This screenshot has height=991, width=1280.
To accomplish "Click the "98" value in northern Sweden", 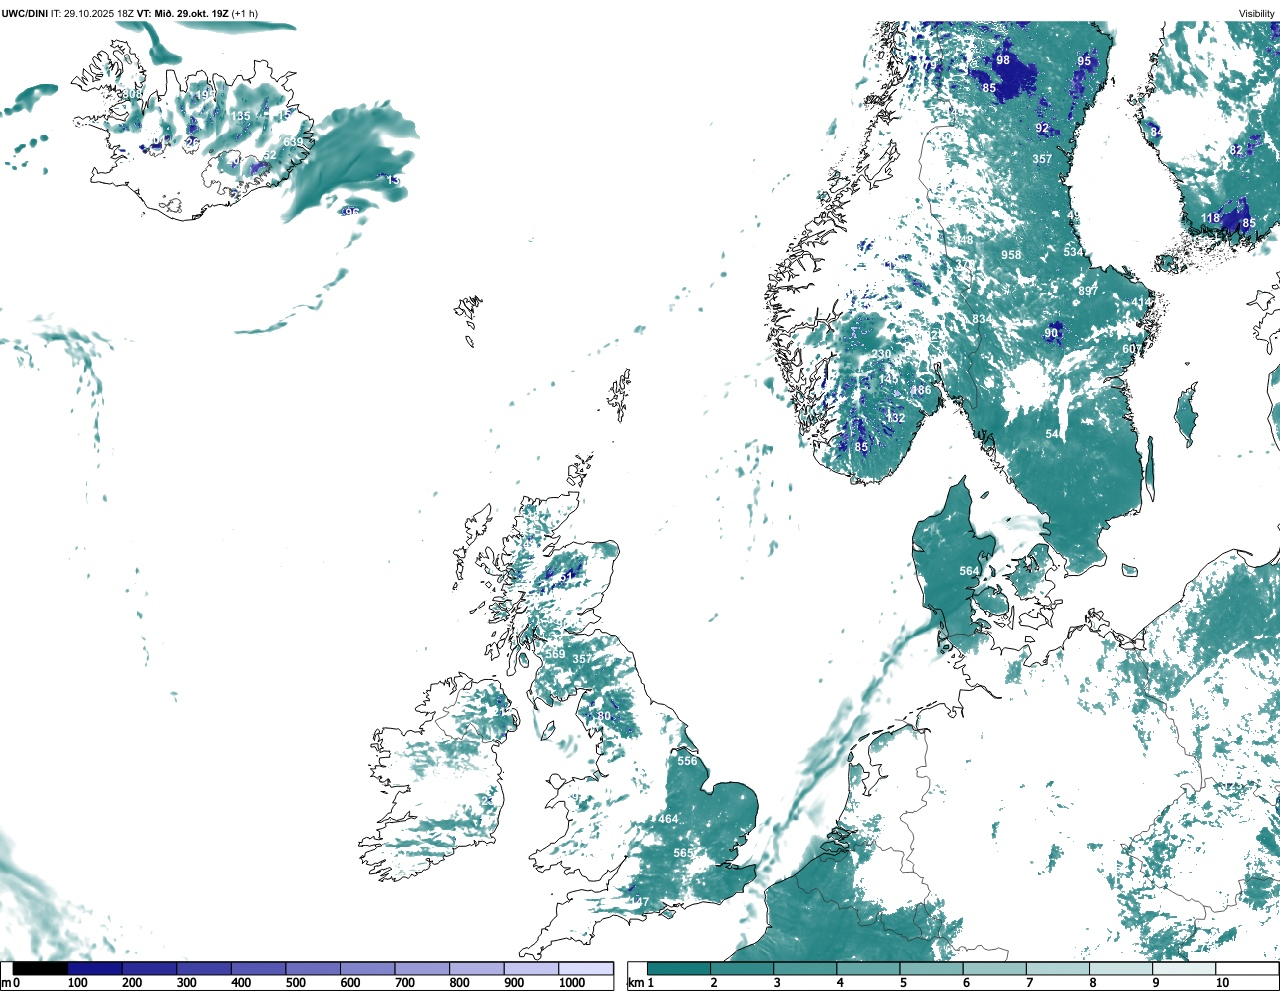I will pyautogui.click(x=1003, y=60).
